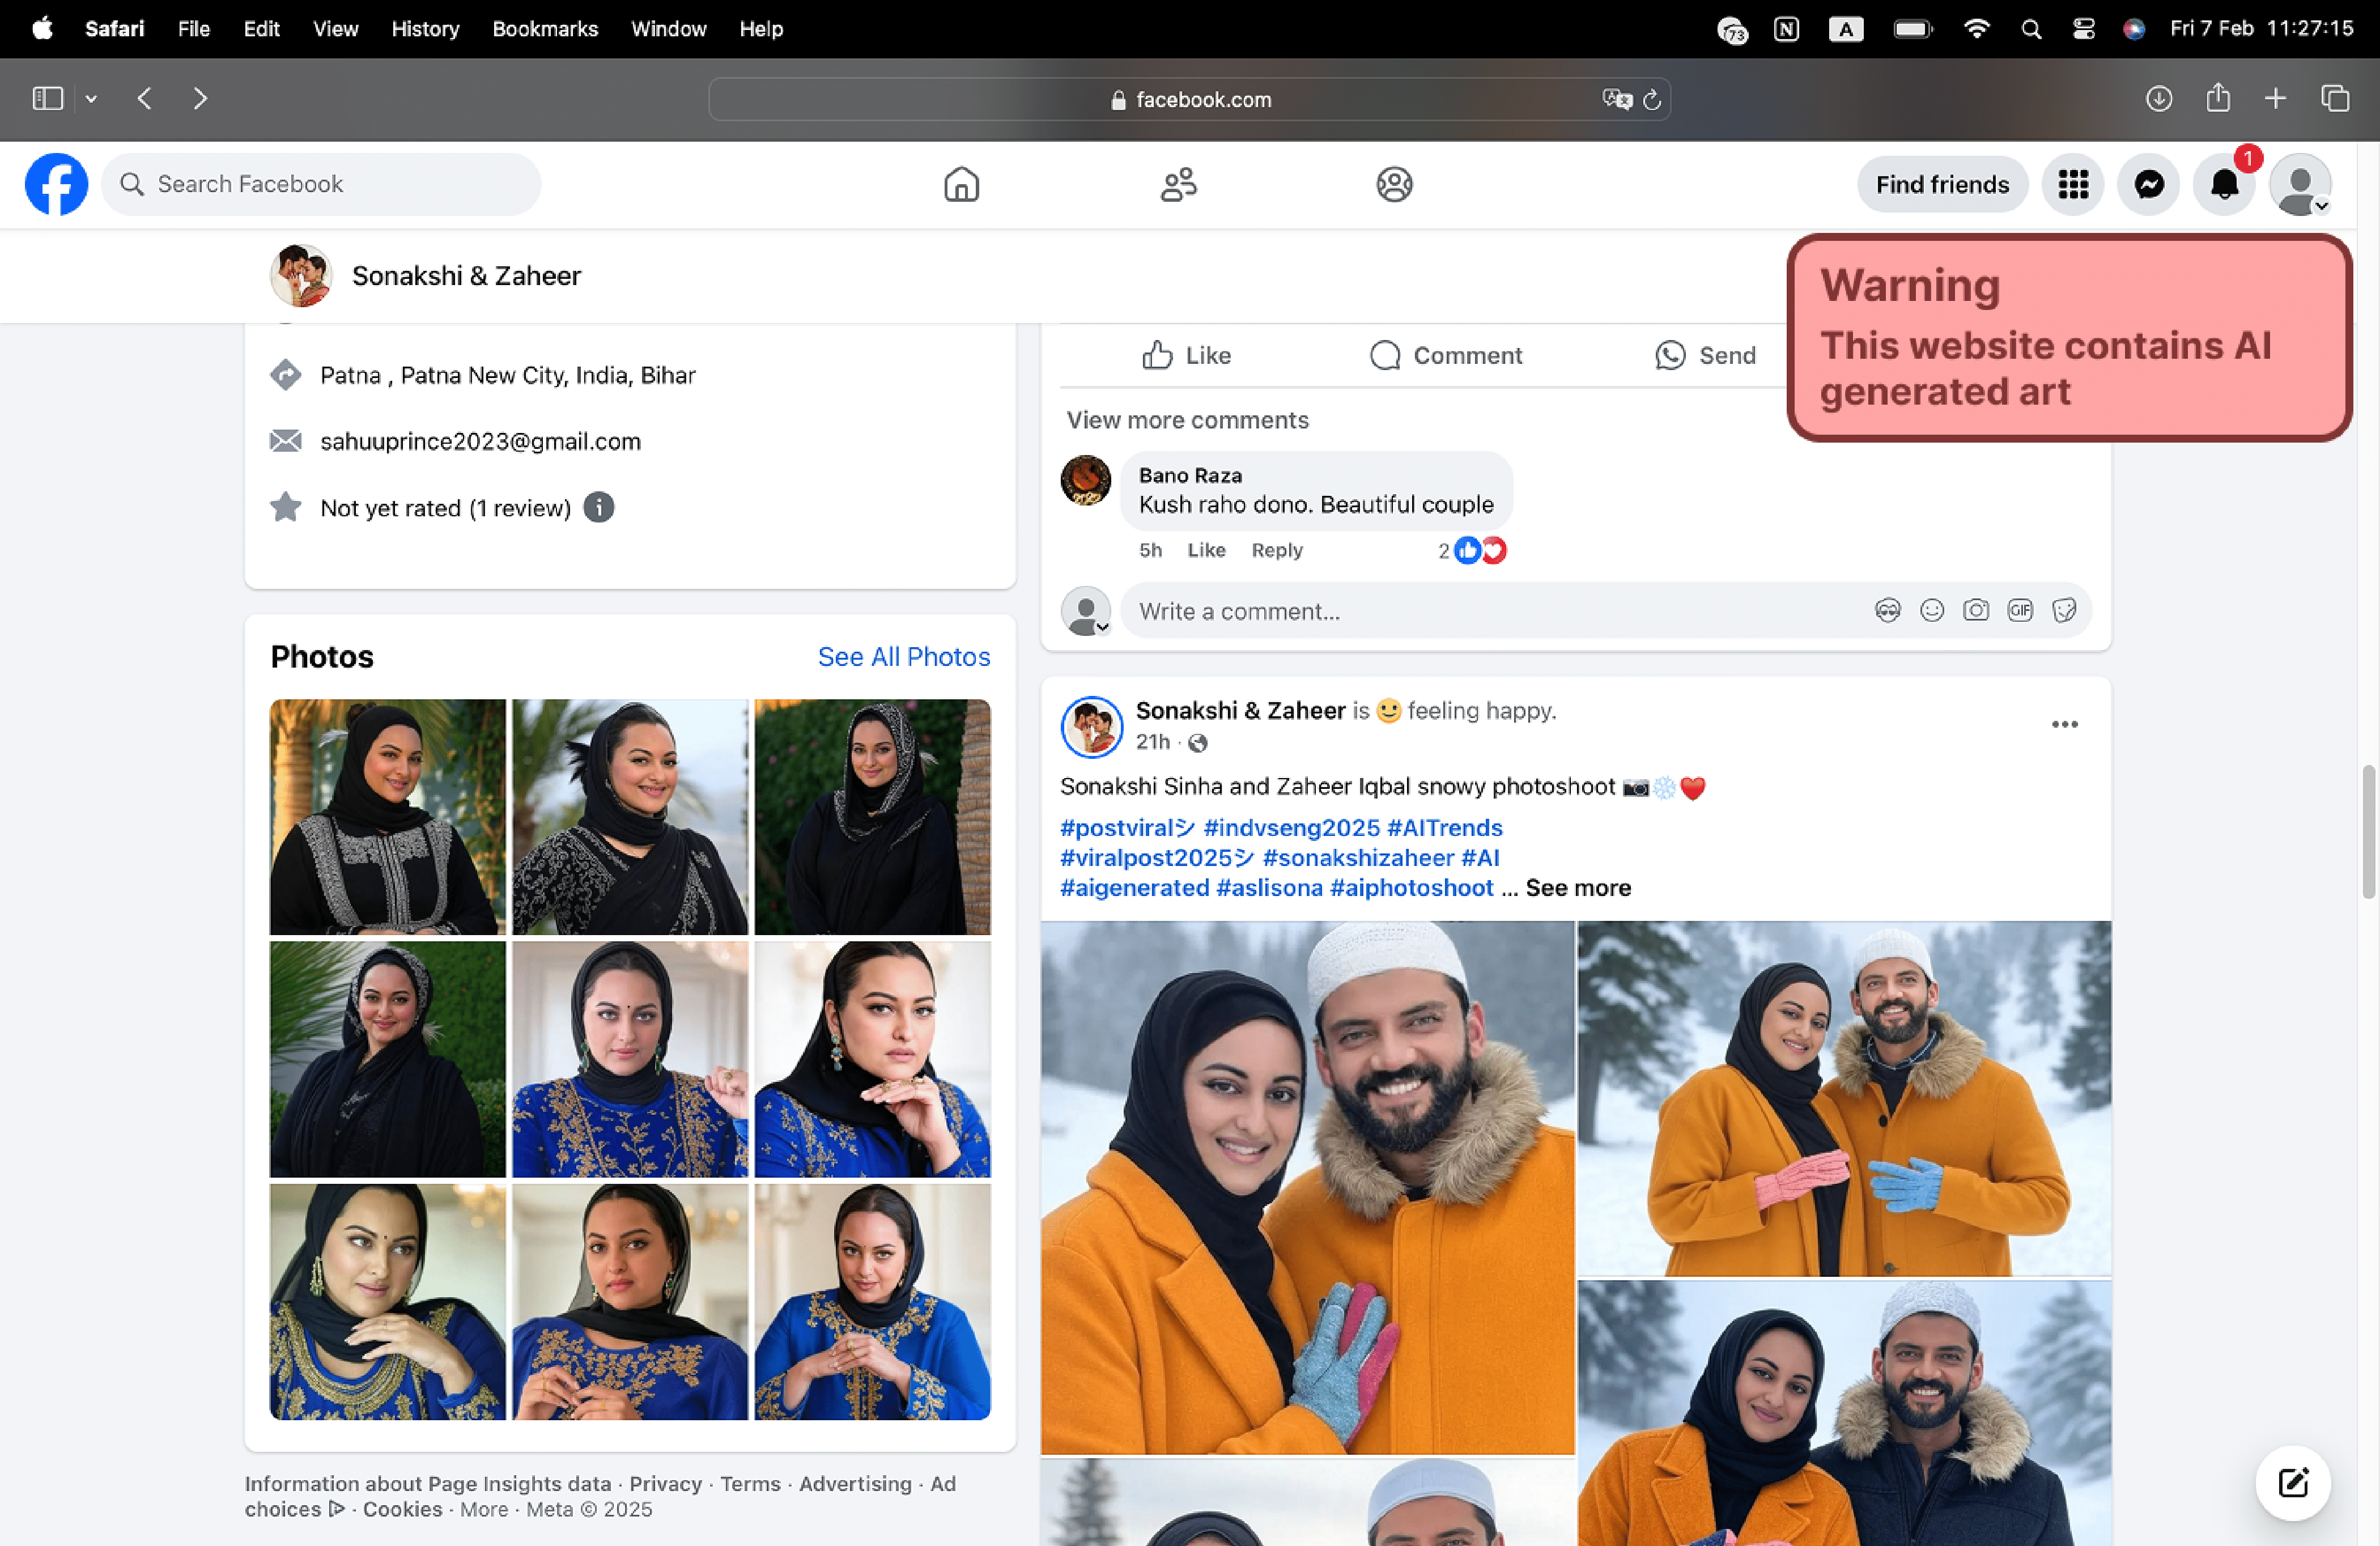Open Friends icon in top navigation
The width and height of the screenshot is (2380, 1546).
coord(1178,184)
